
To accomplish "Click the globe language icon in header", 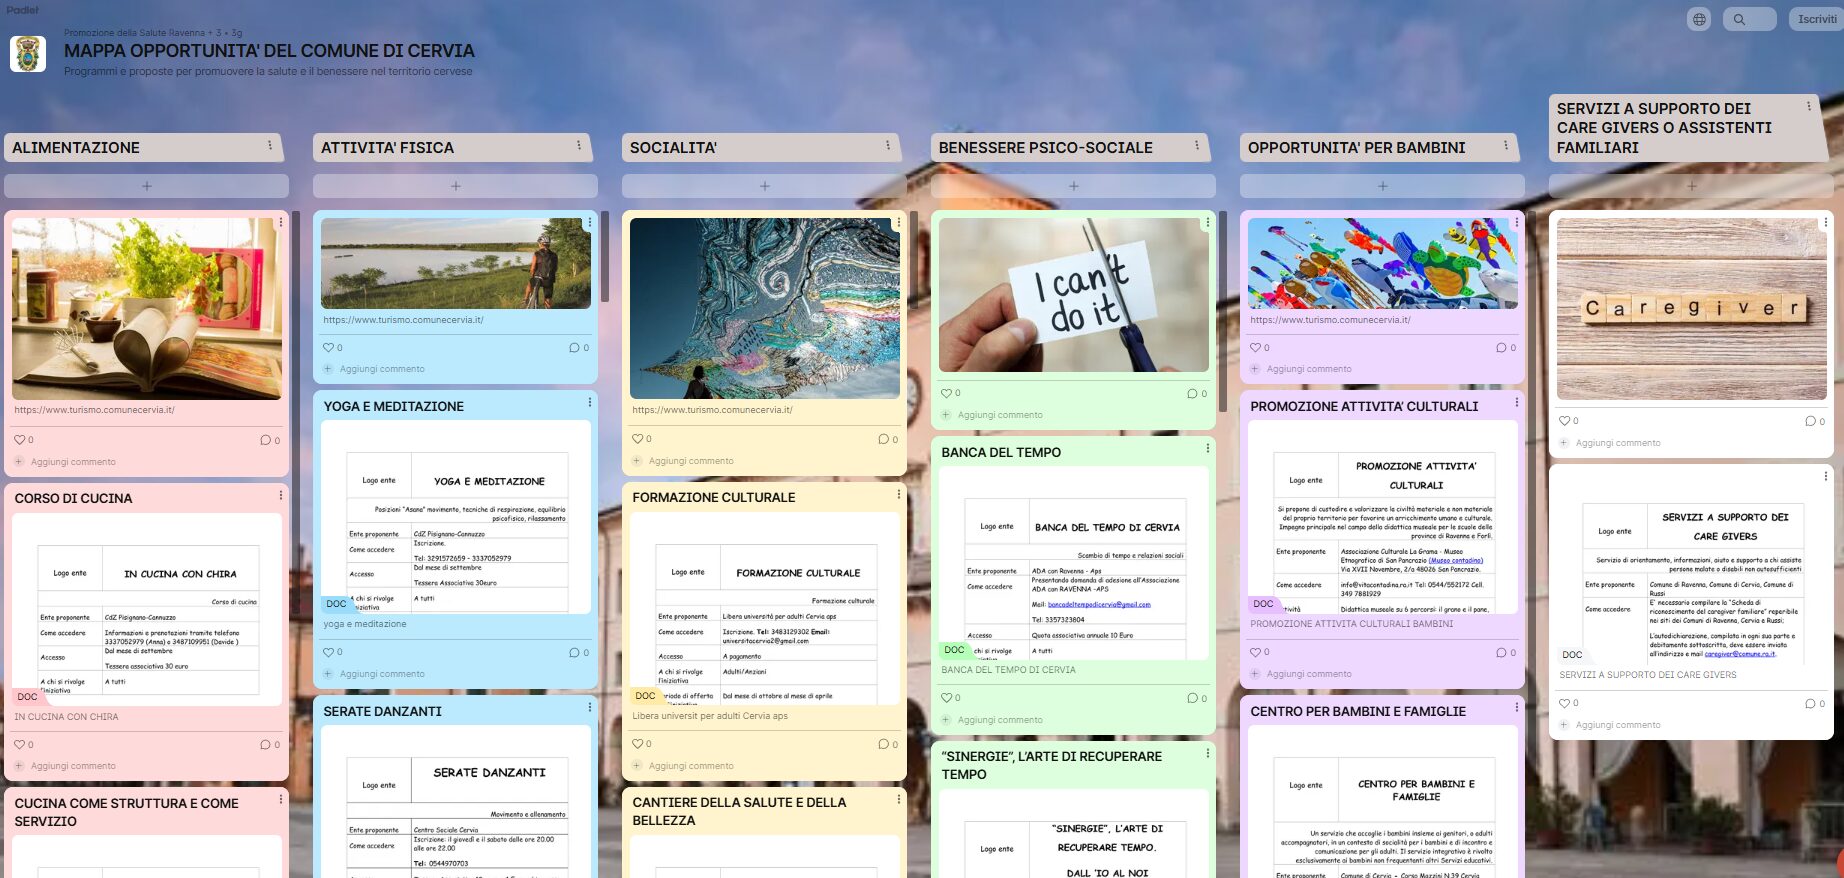I will click(x=1698, y=19).
